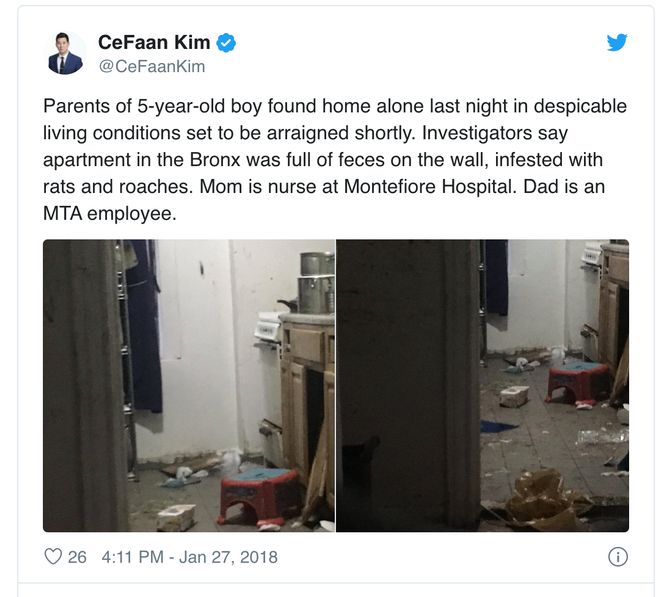The width and height of the screenshot is (664, 597).
Task: Click the first line of the tweet text
Action: click(335, 106)
